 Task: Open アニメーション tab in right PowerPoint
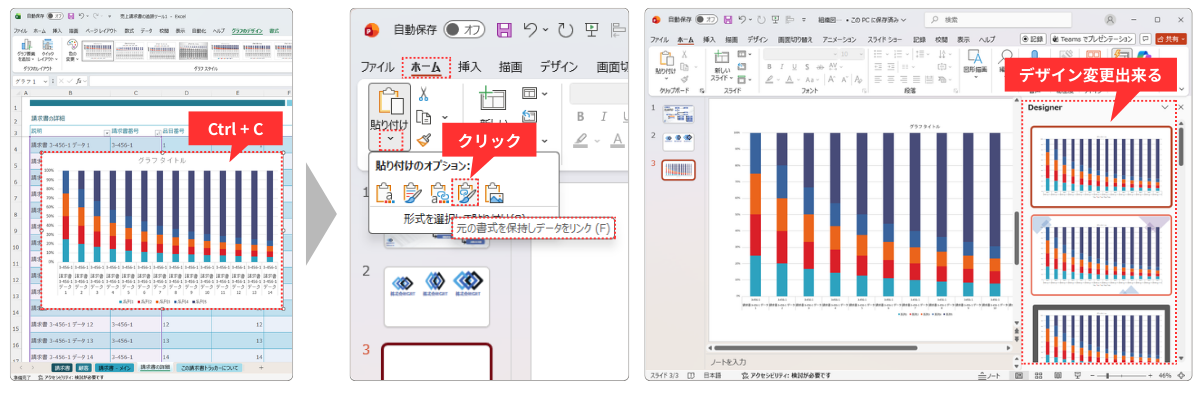838,39
